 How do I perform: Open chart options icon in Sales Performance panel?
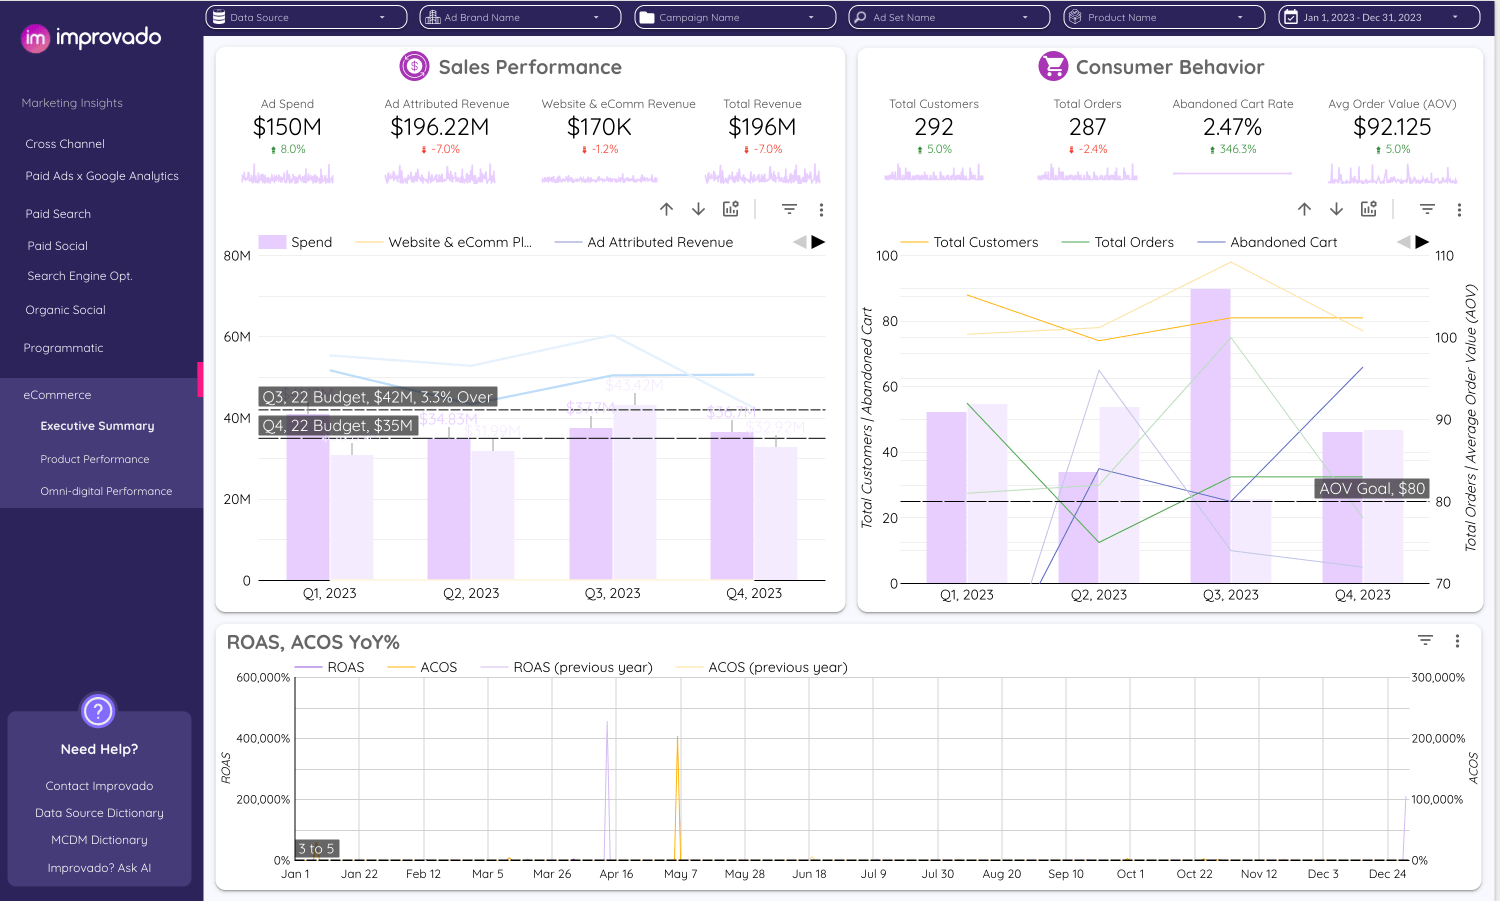731,209
